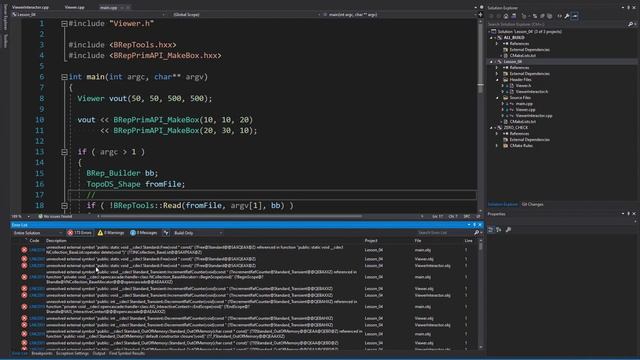Sort errors by the Description column header
The image size is (640, 360).
pos(56,241)
